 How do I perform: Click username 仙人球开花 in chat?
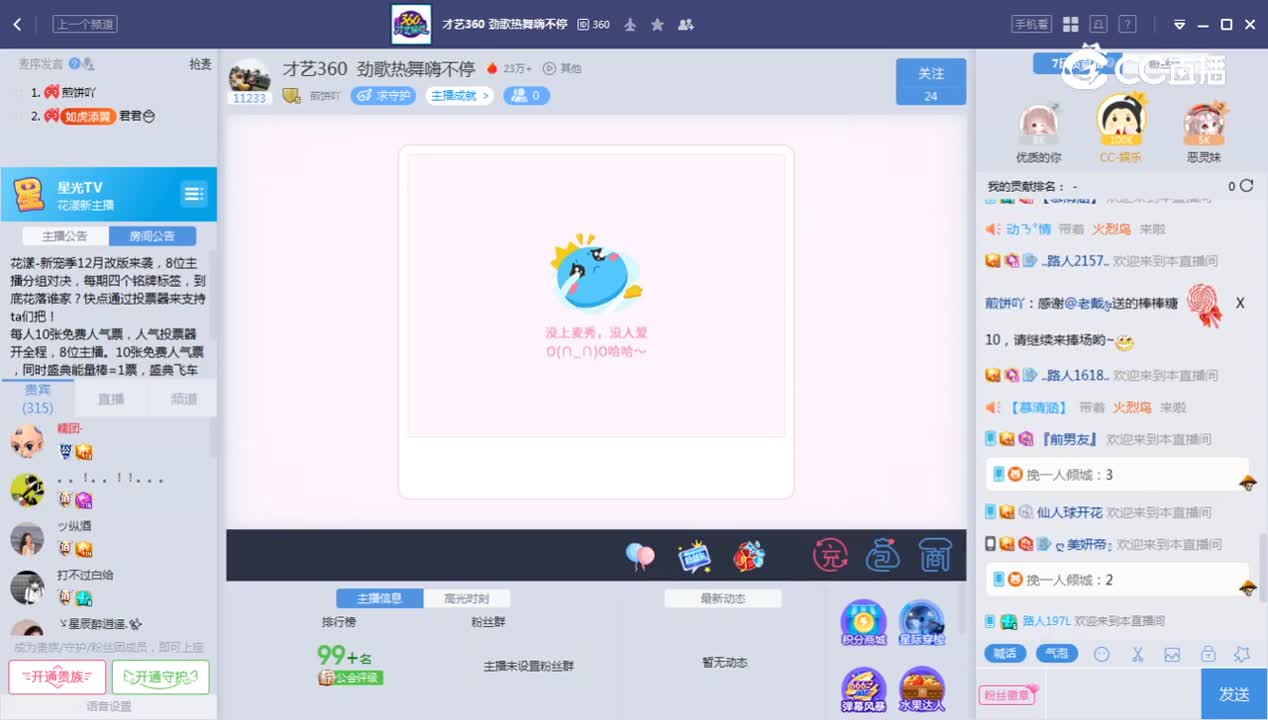(1069, 512)
